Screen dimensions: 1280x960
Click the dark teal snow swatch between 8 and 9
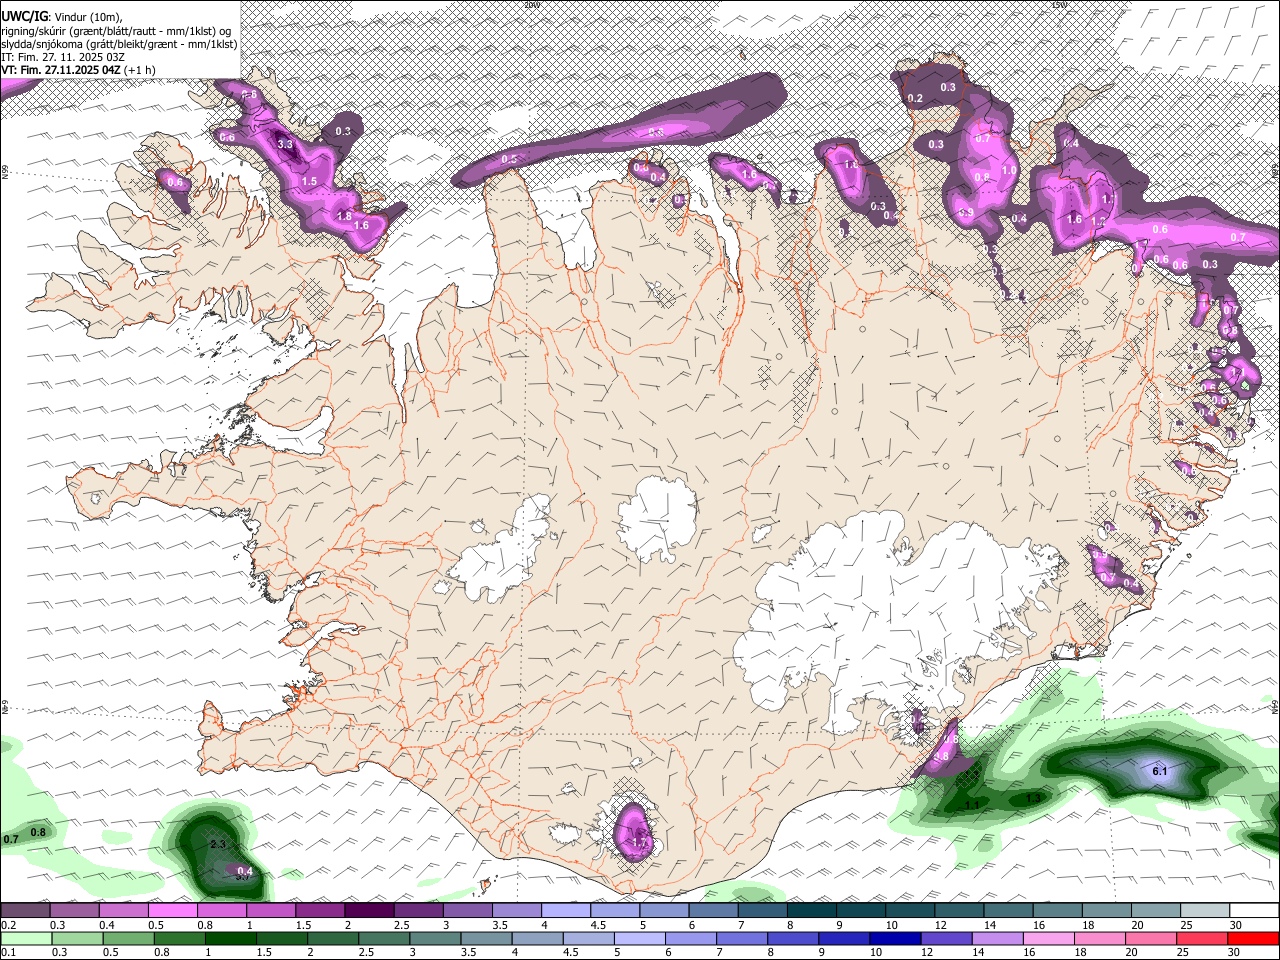(x=810, y=910)
